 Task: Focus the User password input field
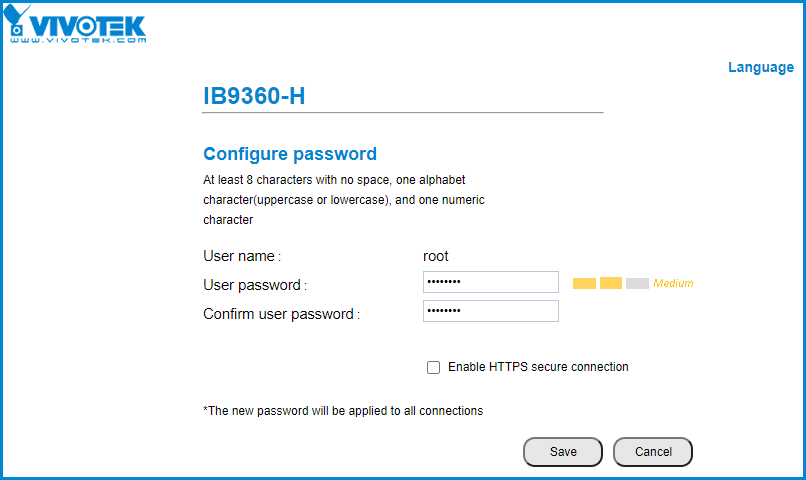(490, 283)
